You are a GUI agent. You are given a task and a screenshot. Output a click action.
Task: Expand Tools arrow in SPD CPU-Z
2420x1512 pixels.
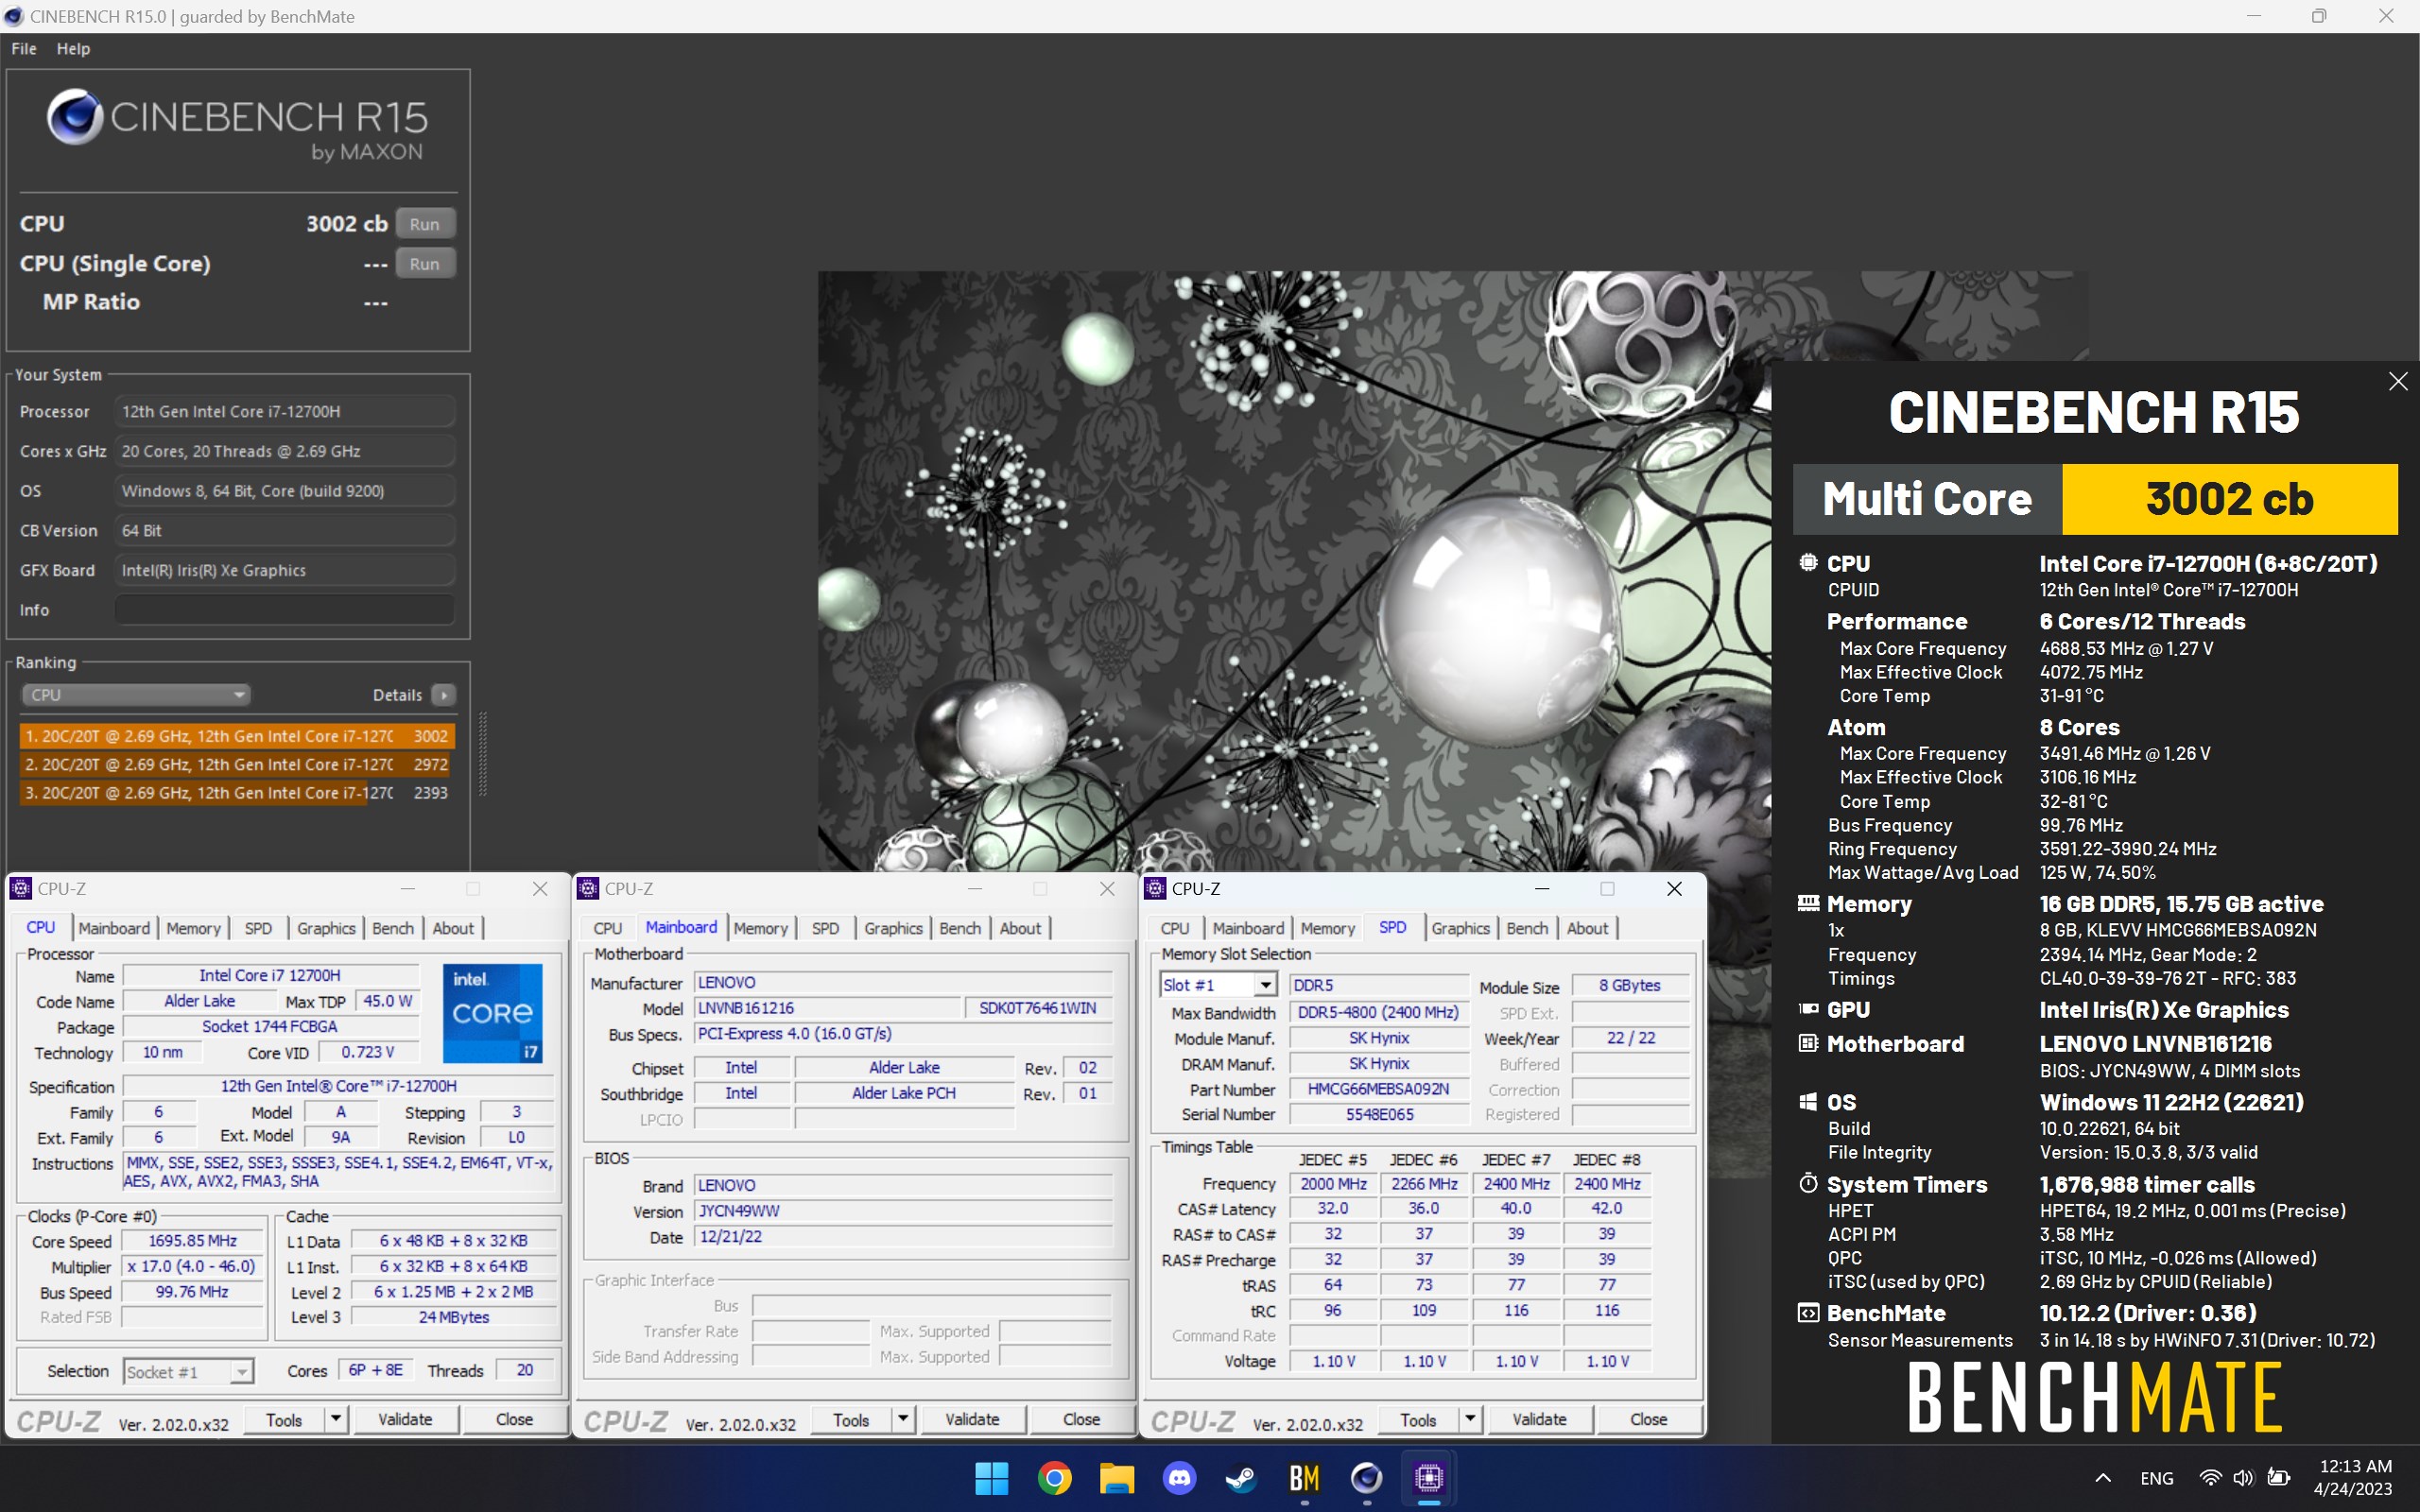click(x=1470, y=1419)
